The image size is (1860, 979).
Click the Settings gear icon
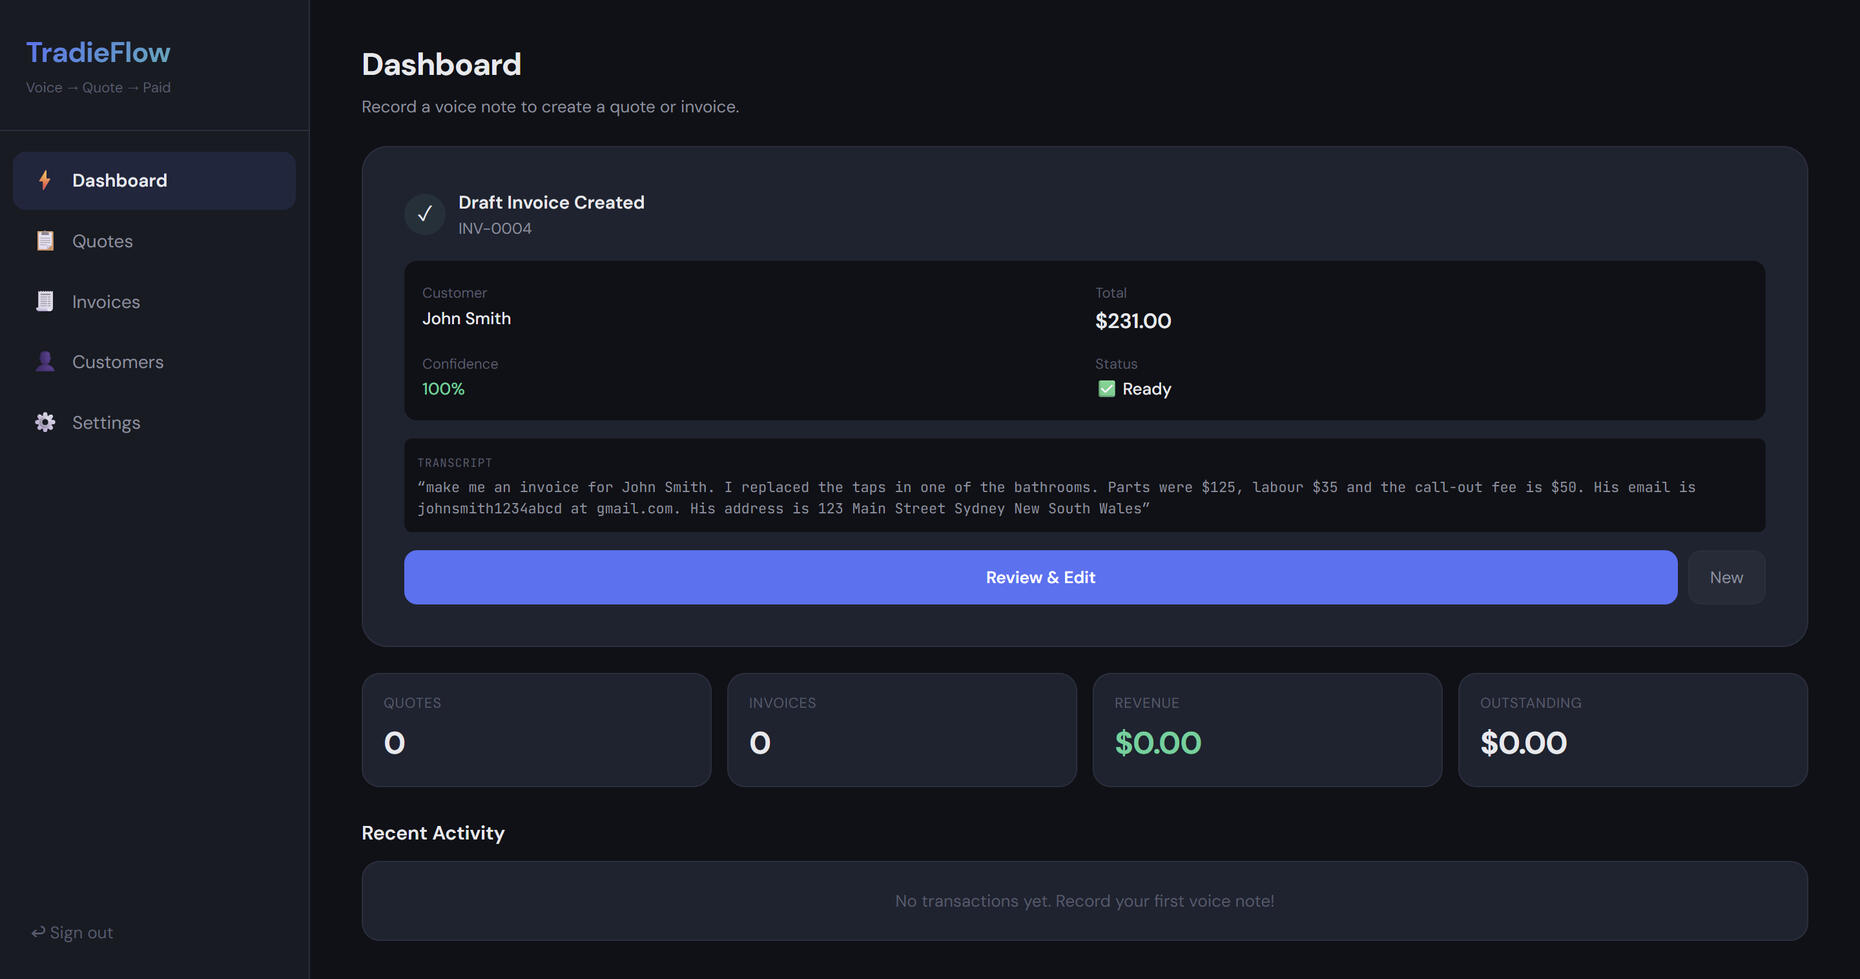point(45,423)
